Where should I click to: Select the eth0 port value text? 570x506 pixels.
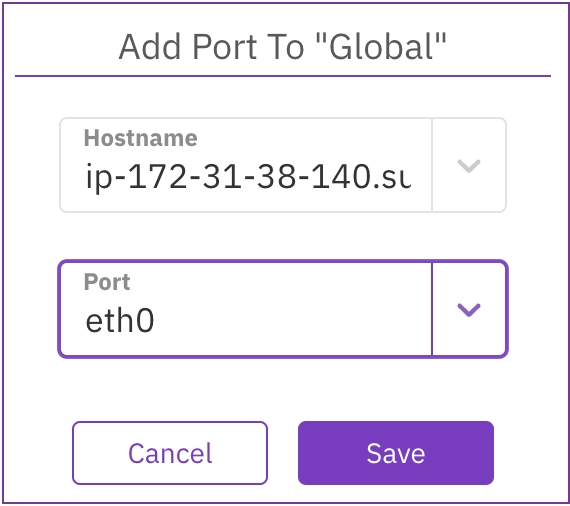tap(120, 321)
